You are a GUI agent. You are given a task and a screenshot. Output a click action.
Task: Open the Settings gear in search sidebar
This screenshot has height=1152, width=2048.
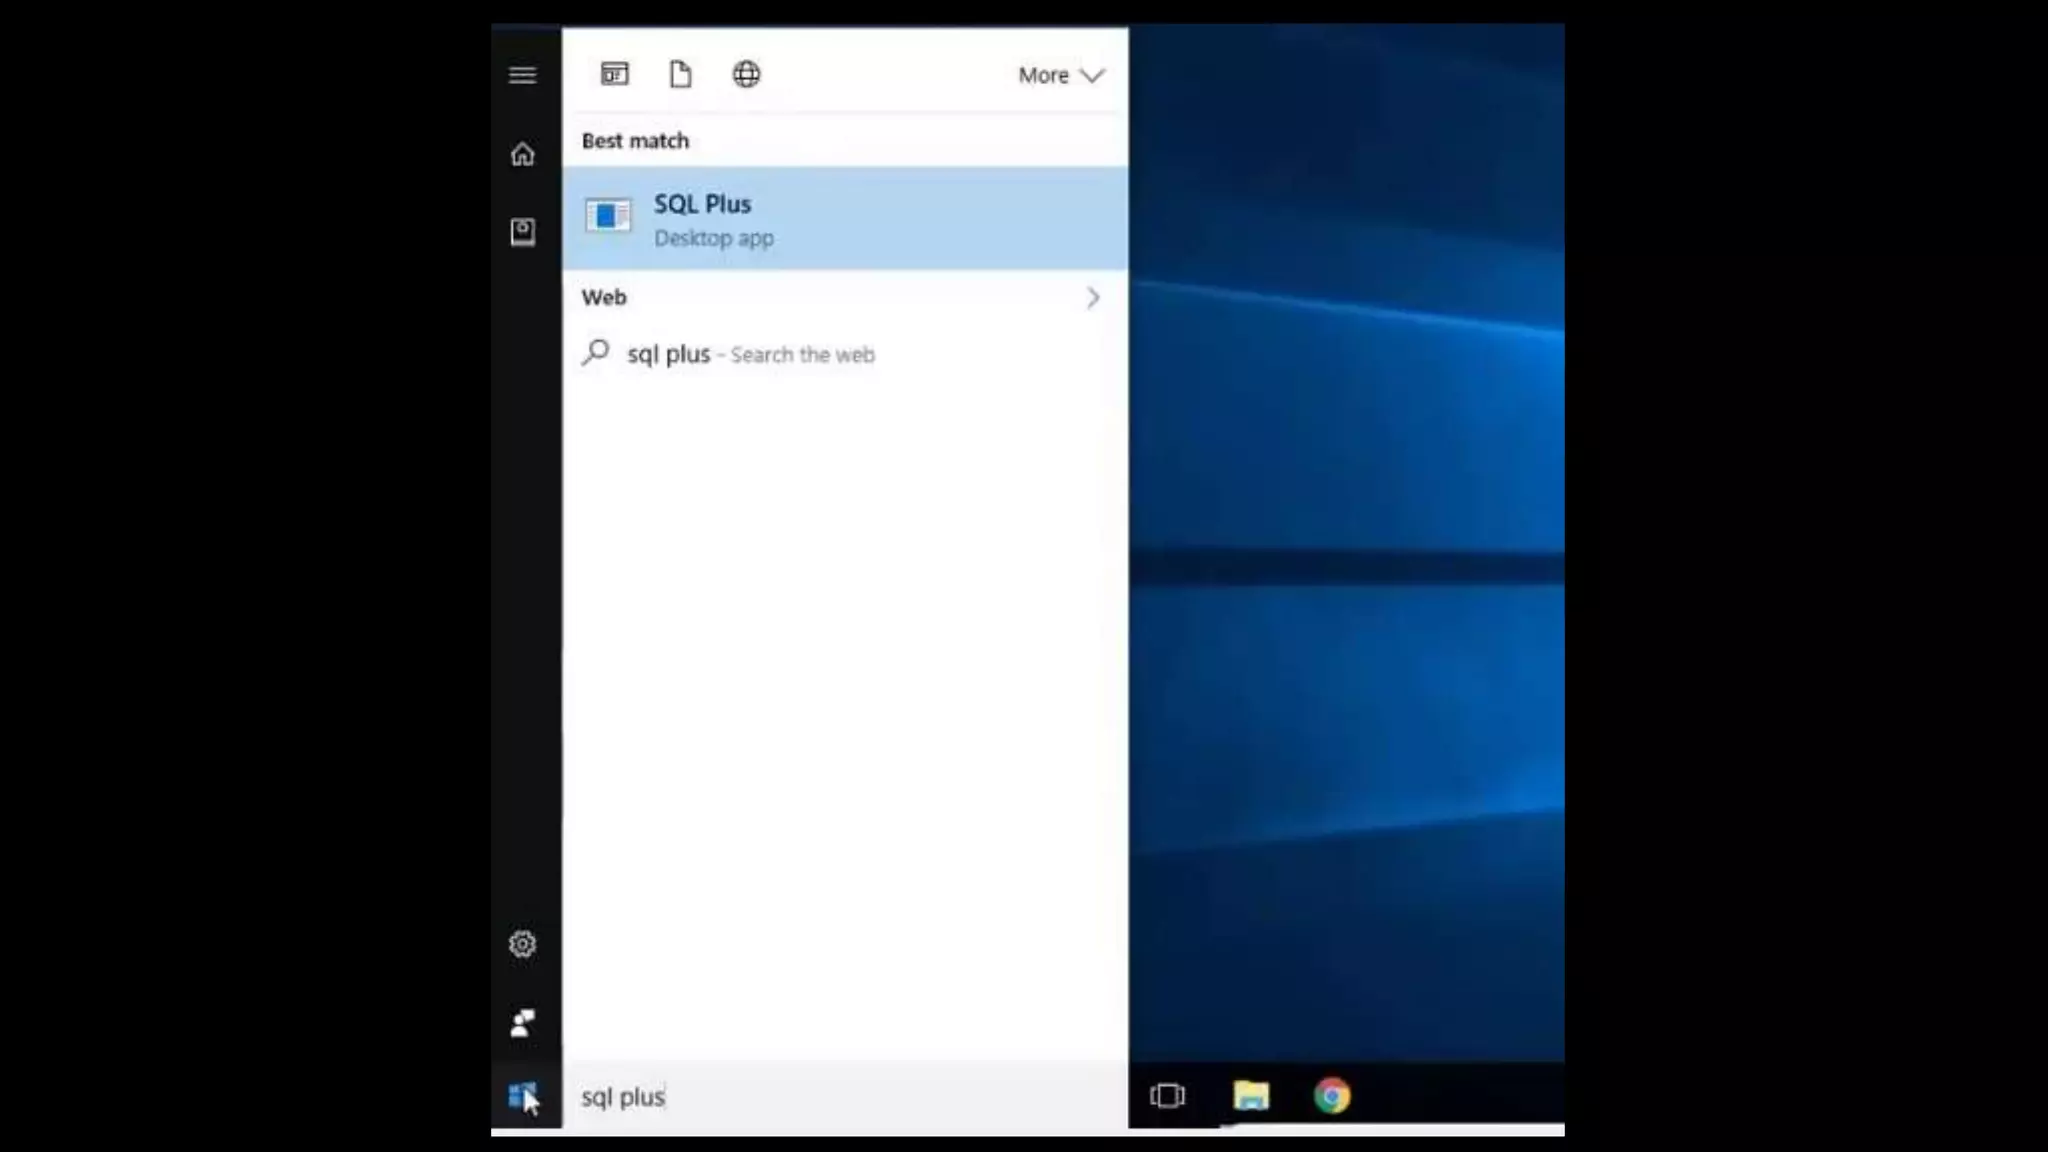(522, 944)
